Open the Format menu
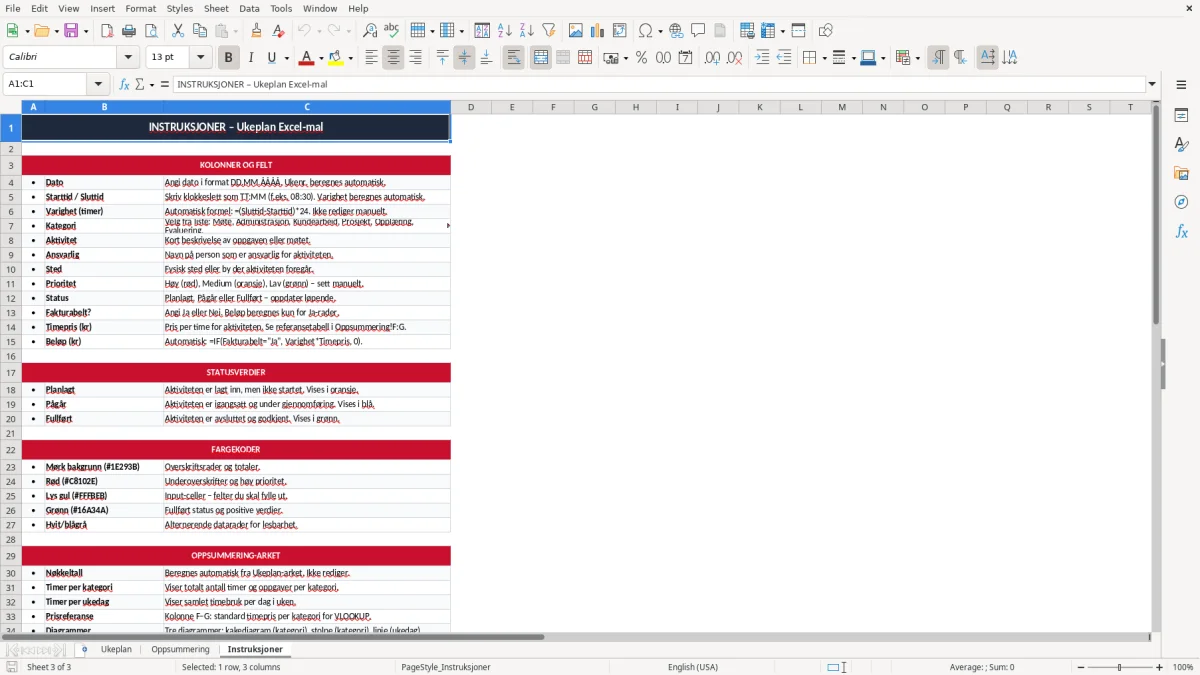 [x=140, y=8]
